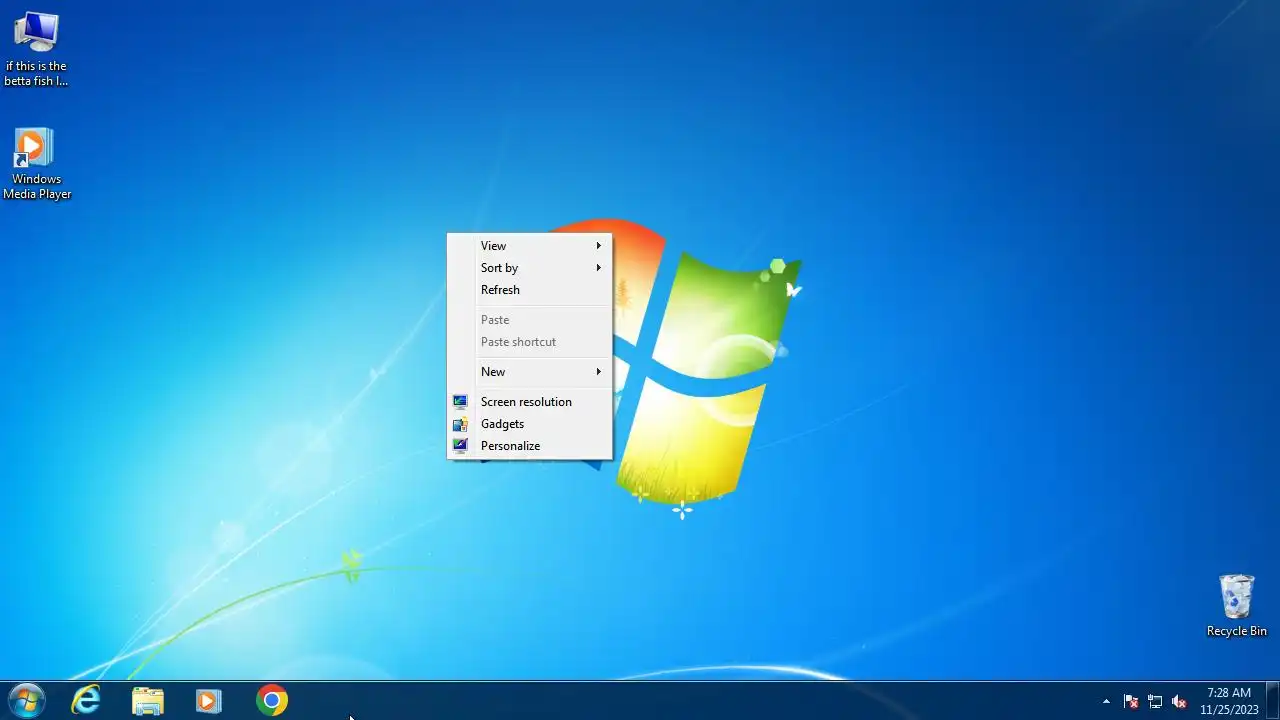Launch Windows Media Player from the taskbar
The width and height of the screenshot is (1280, 720).
click(x=208, y=701)
